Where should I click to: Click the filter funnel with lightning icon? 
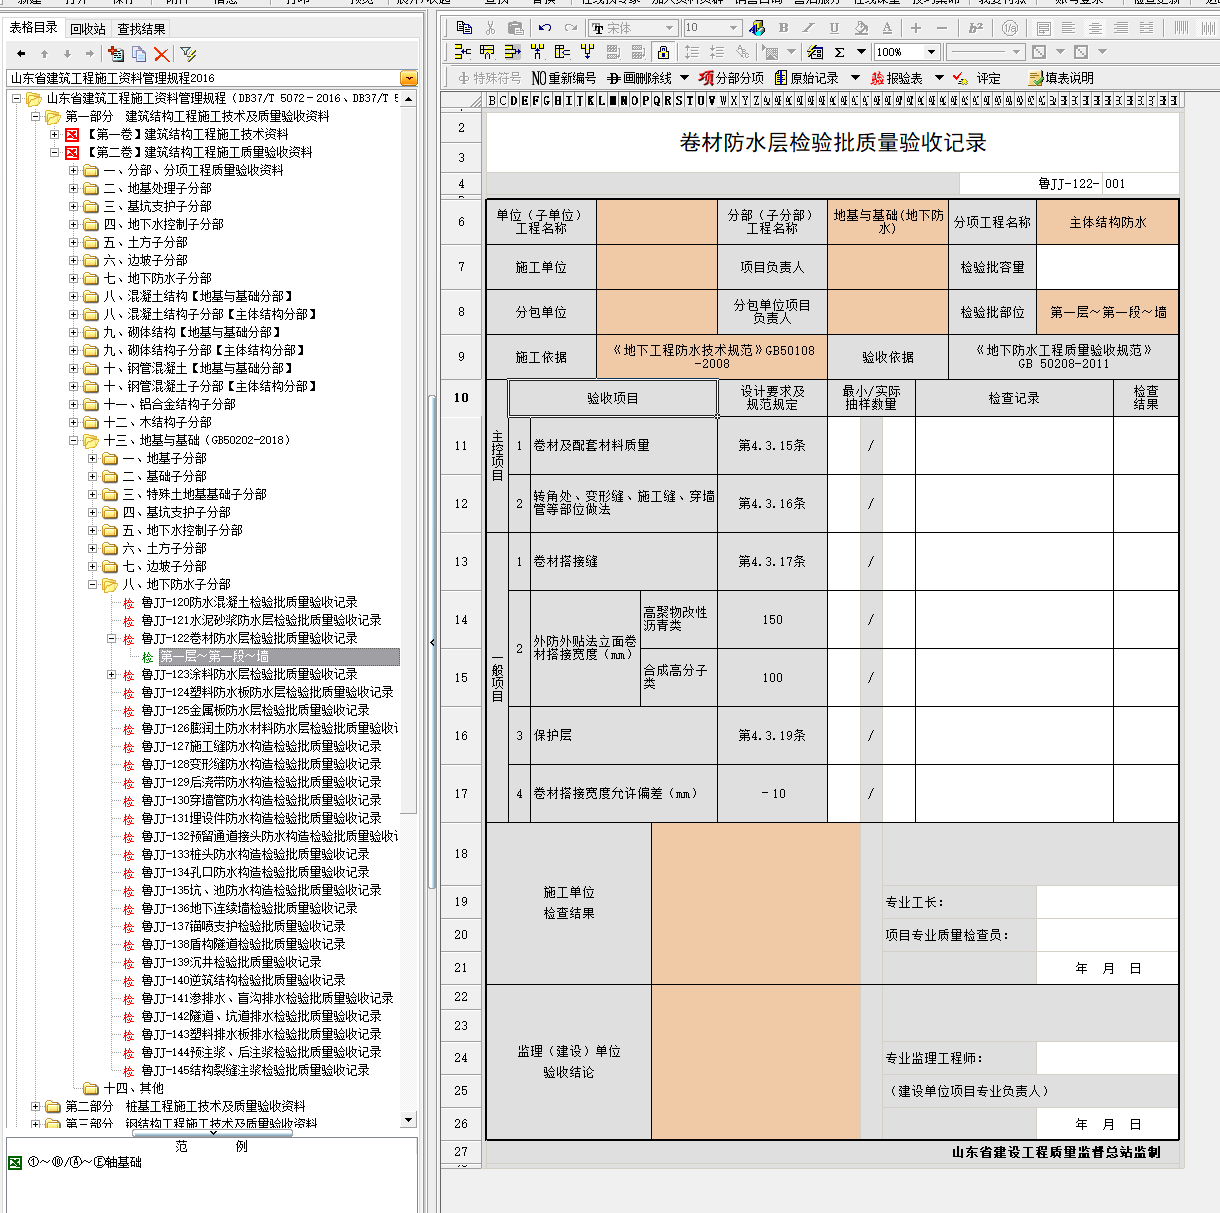click(188, 54)
